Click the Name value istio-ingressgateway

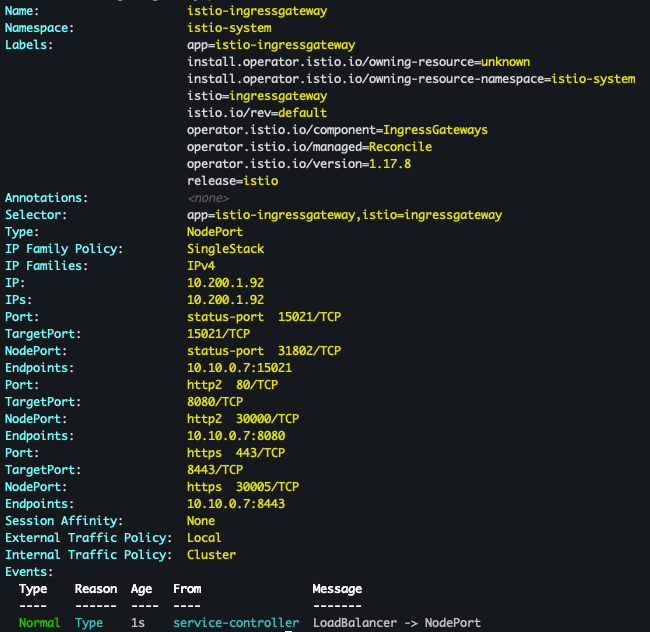(x=257, y=11)
